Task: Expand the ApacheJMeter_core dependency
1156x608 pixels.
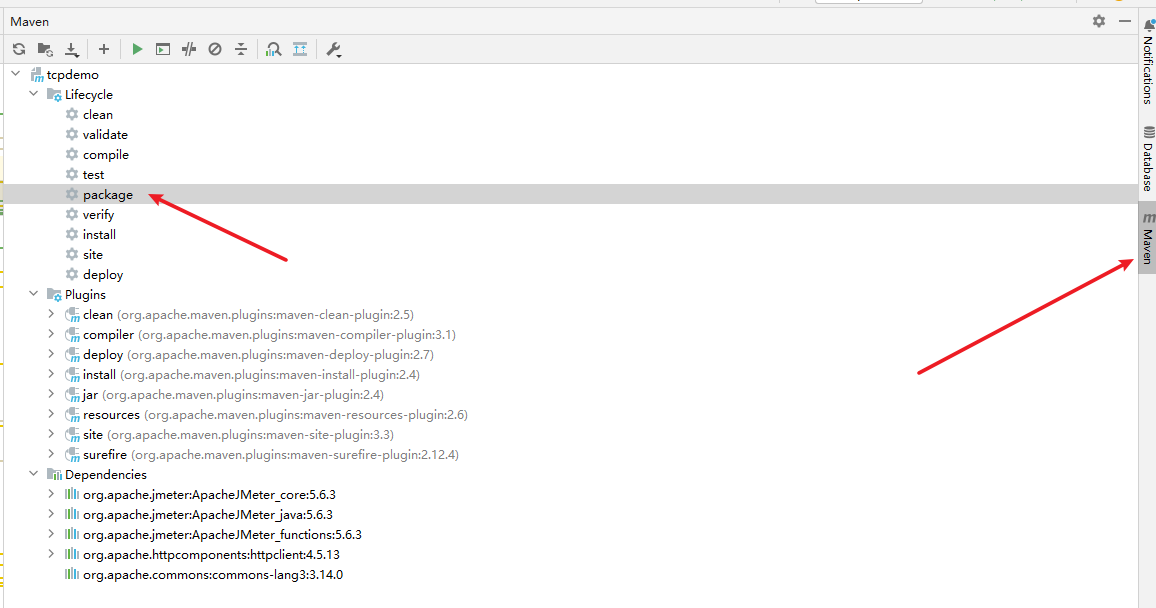Action: click(52, 495)
